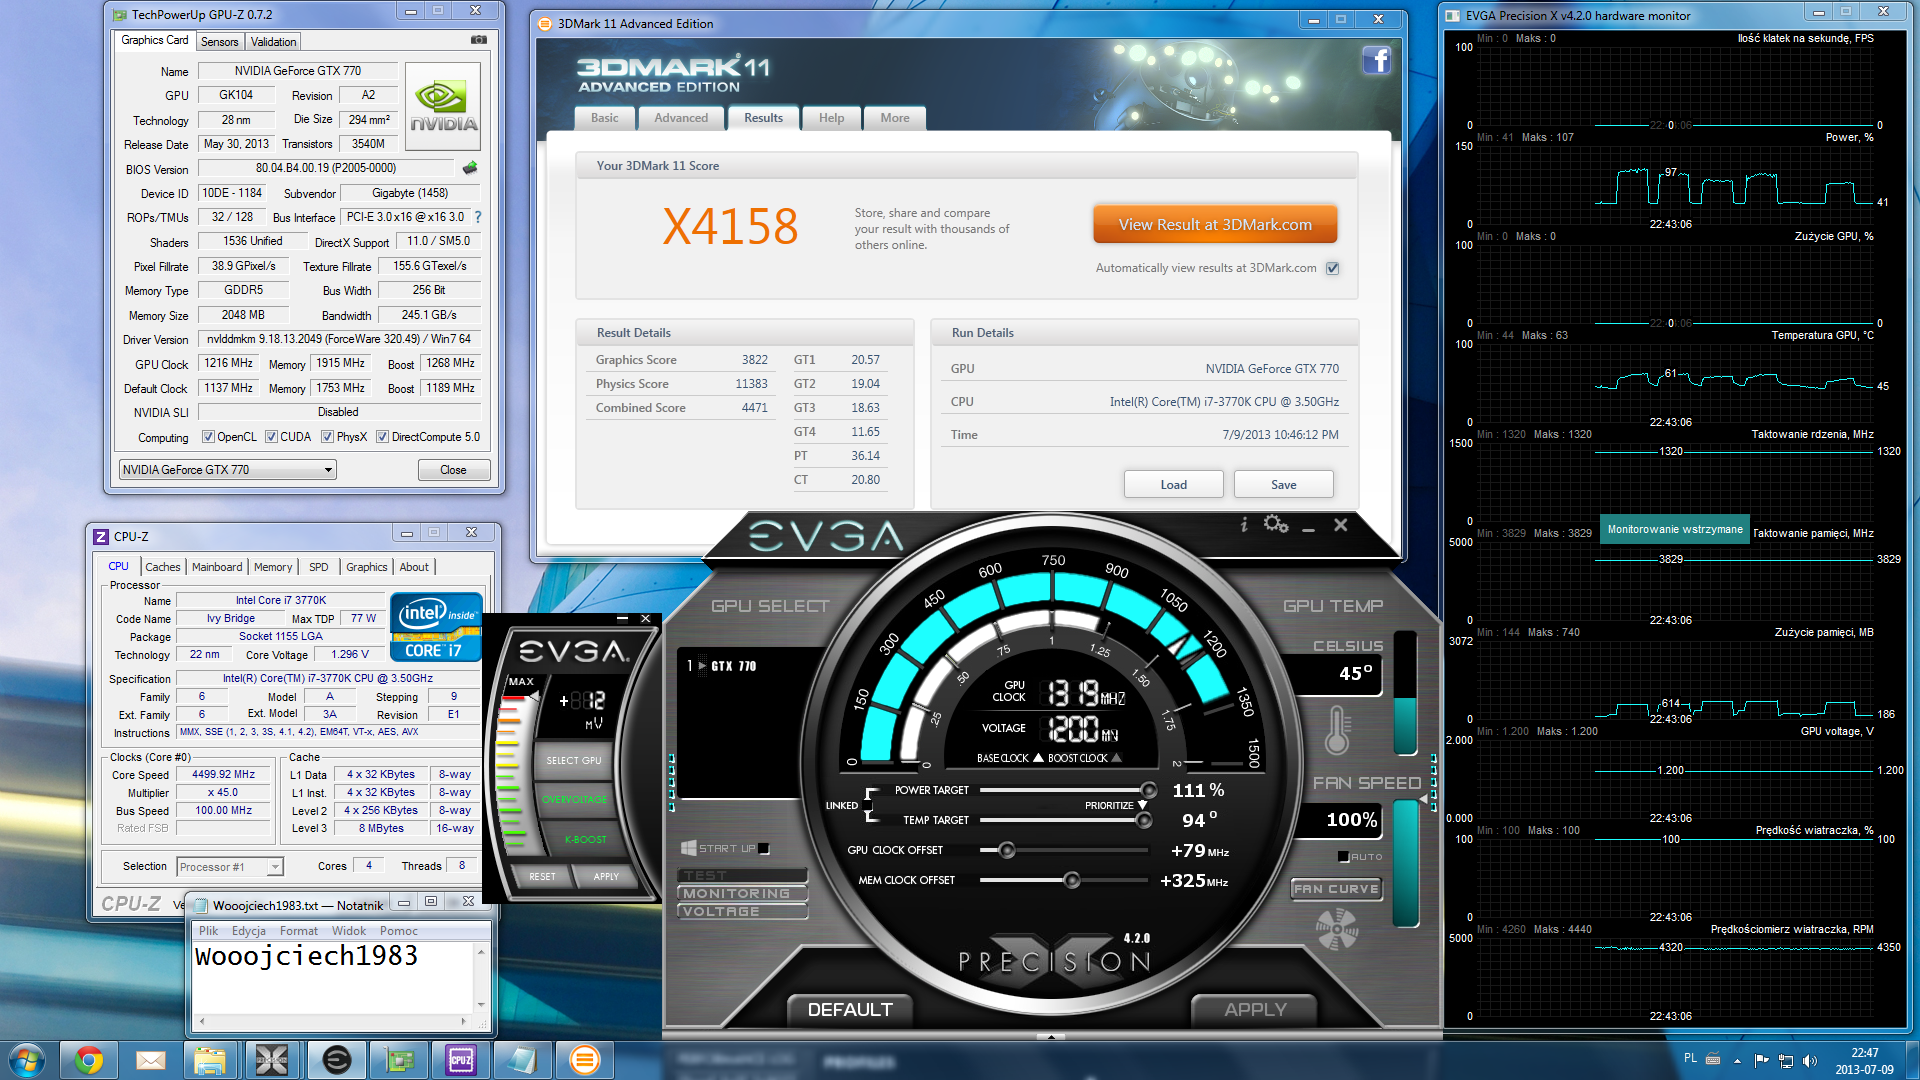
Task: Open Precision X taskbar icon
Action: tap(271, 1060)
